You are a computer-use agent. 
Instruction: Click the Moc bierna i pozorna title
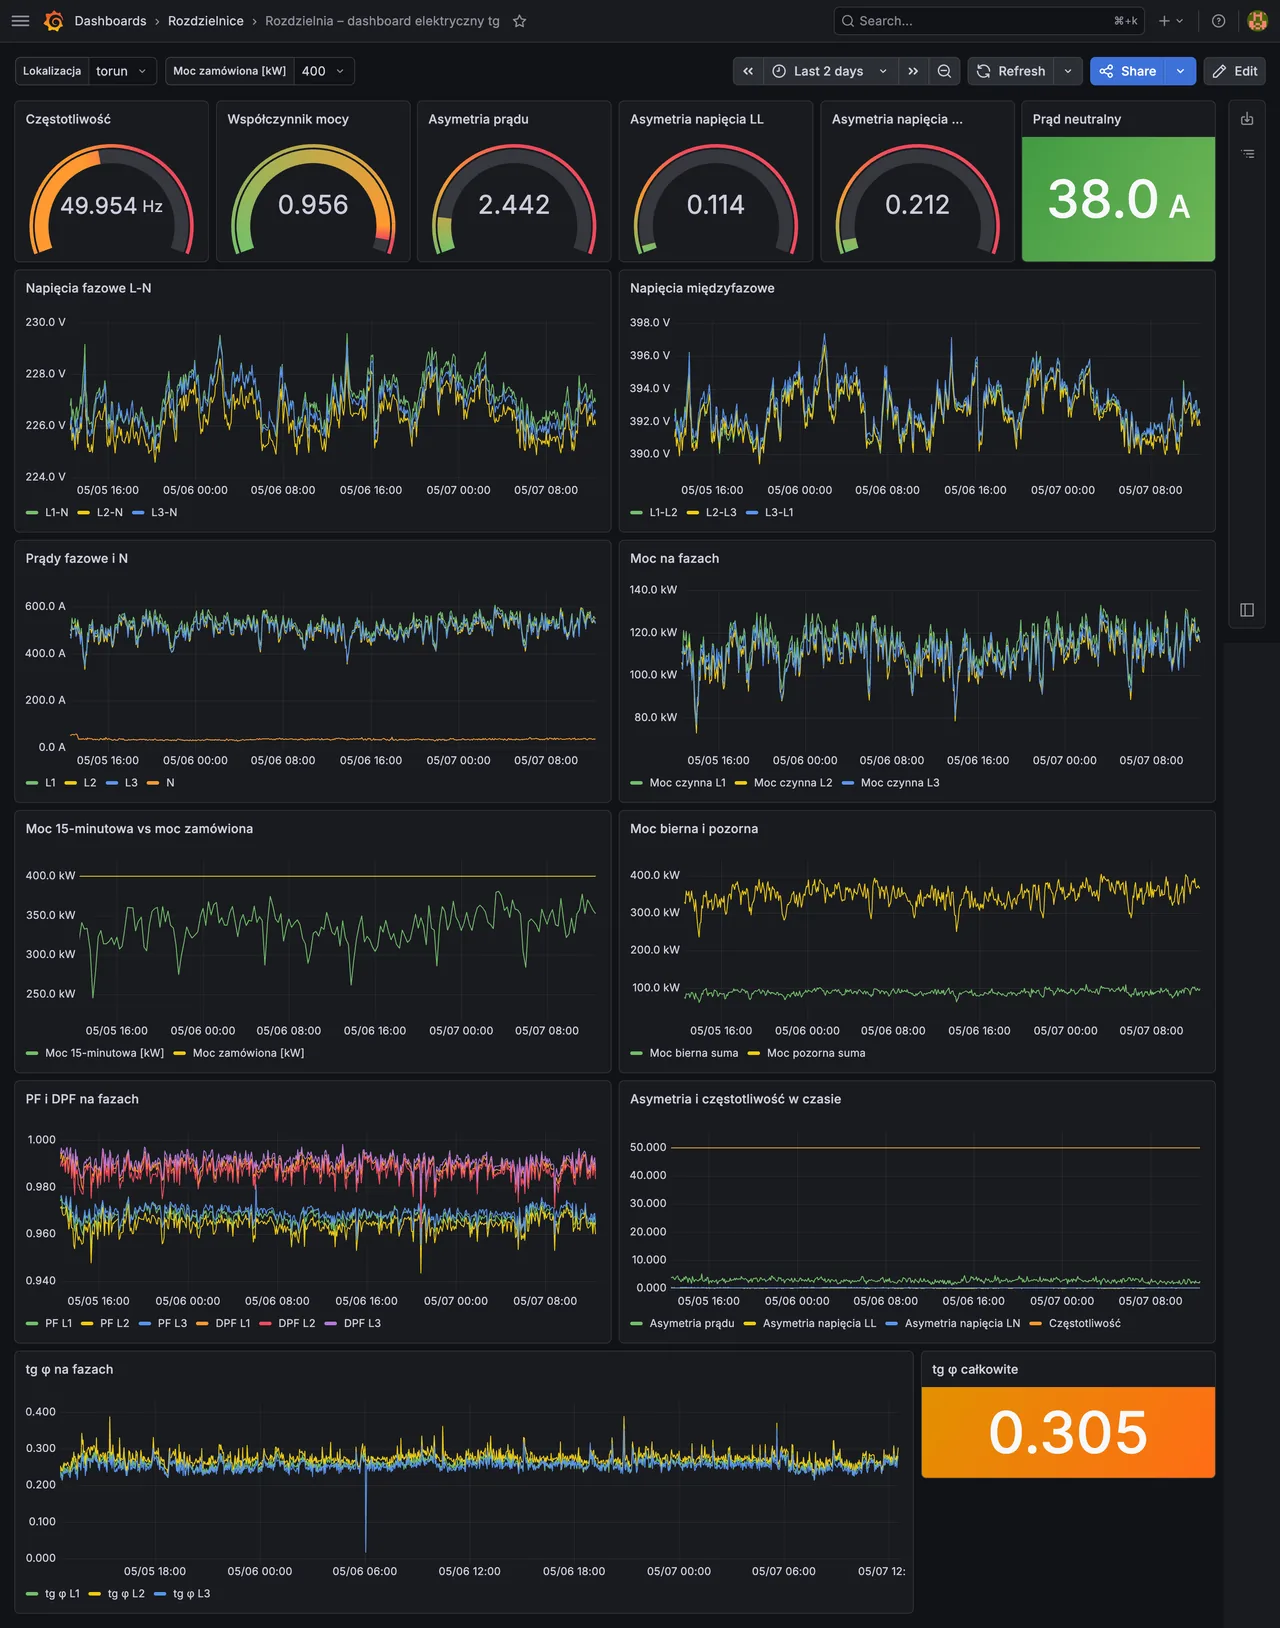pos(694,828)
